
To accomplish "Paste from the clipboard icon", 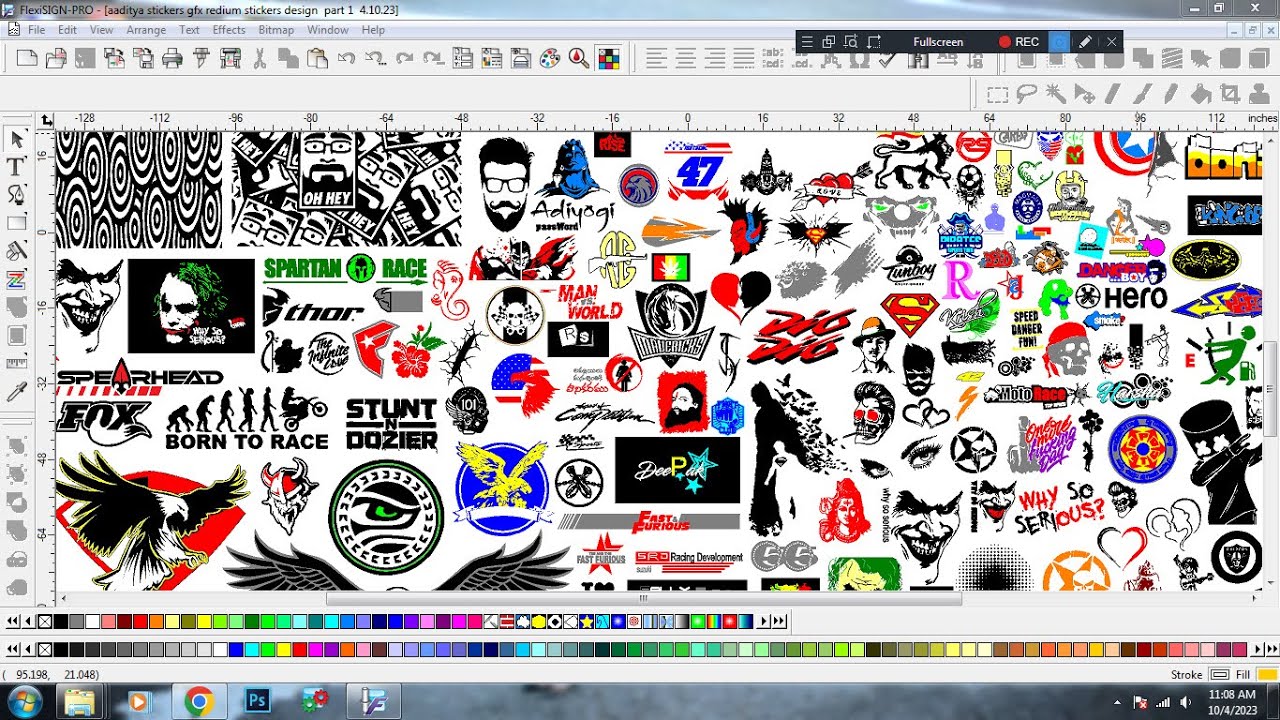I will [318, 58].
